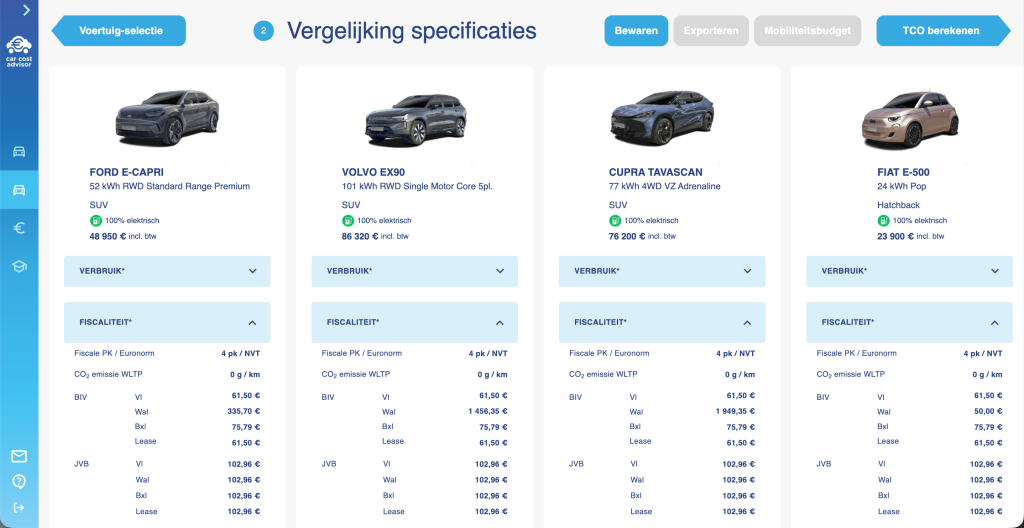
Task: Open help via the question mark icon
Action: point(19,482)
